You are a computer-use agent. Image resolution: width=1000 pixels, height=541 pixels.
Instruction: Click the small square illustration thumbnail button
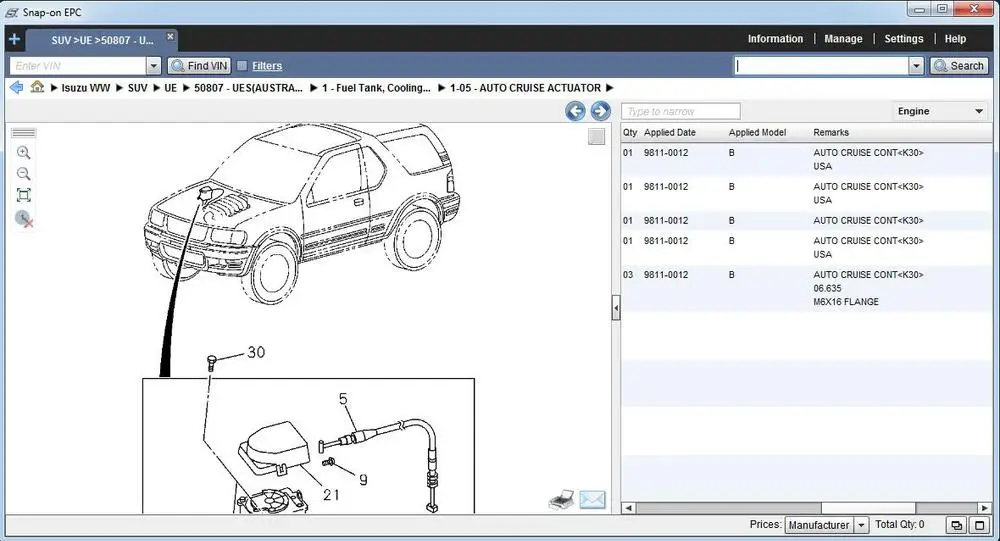[x=596, y=137]
